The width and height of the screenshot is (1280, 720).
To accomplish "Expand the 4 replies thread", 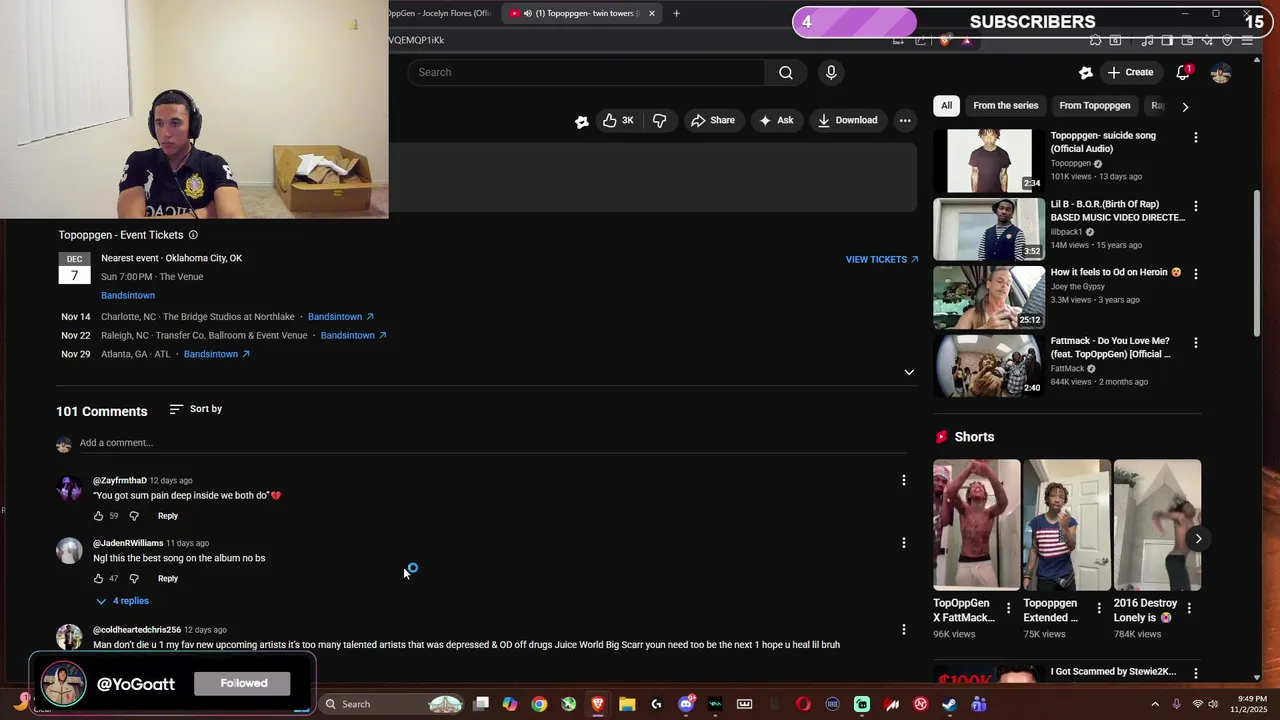I will coord(122,601).
